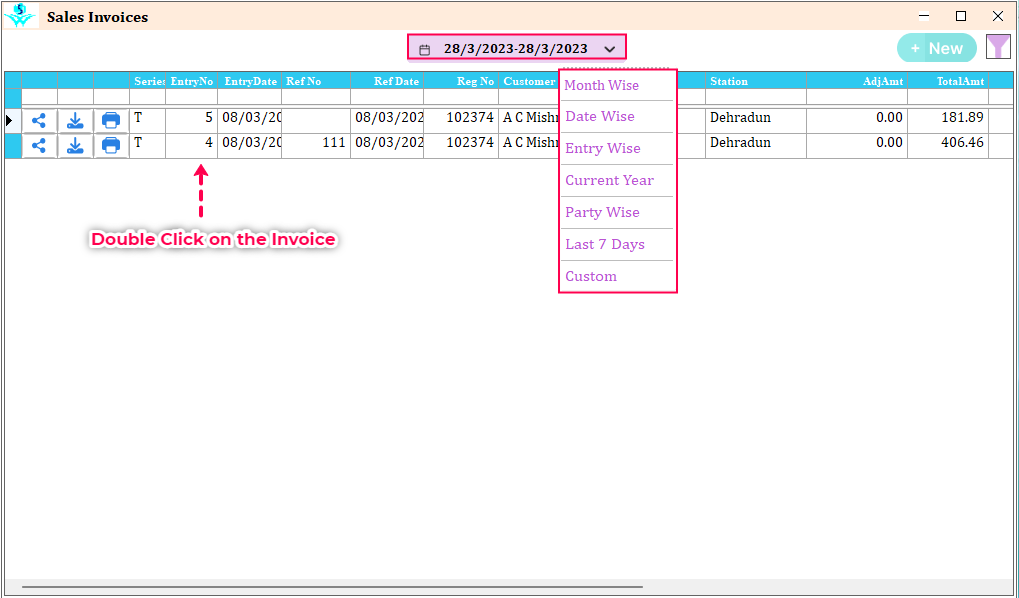Create a New sales invoice
The image size is (1019, 598).
pos(936,48)
